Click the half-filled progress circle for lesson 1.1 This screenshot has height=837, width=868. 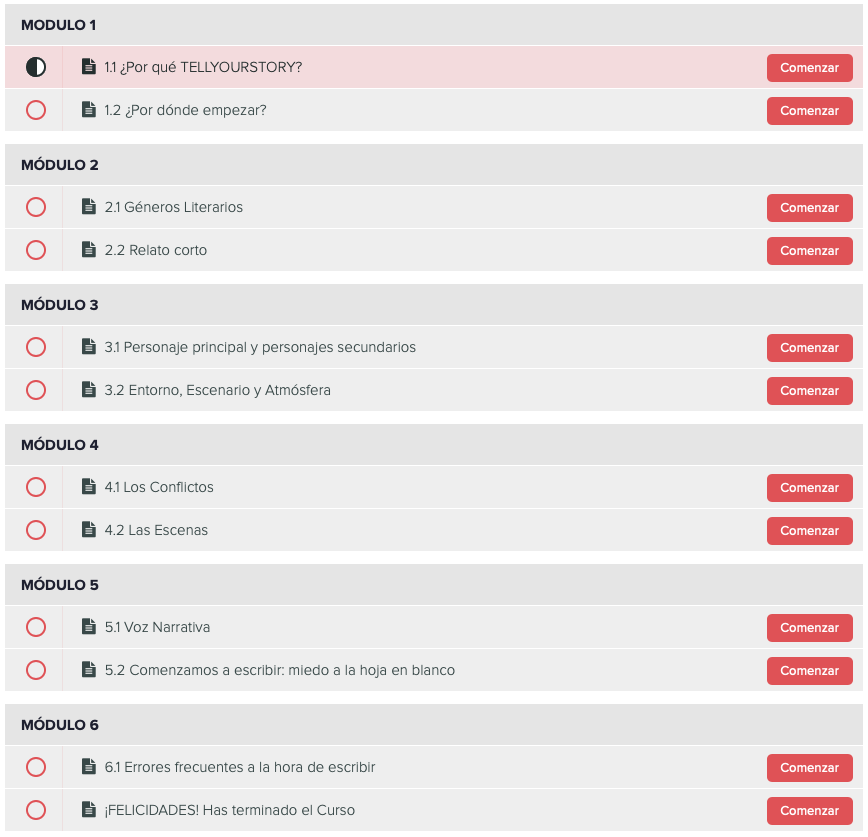[36, 67]
